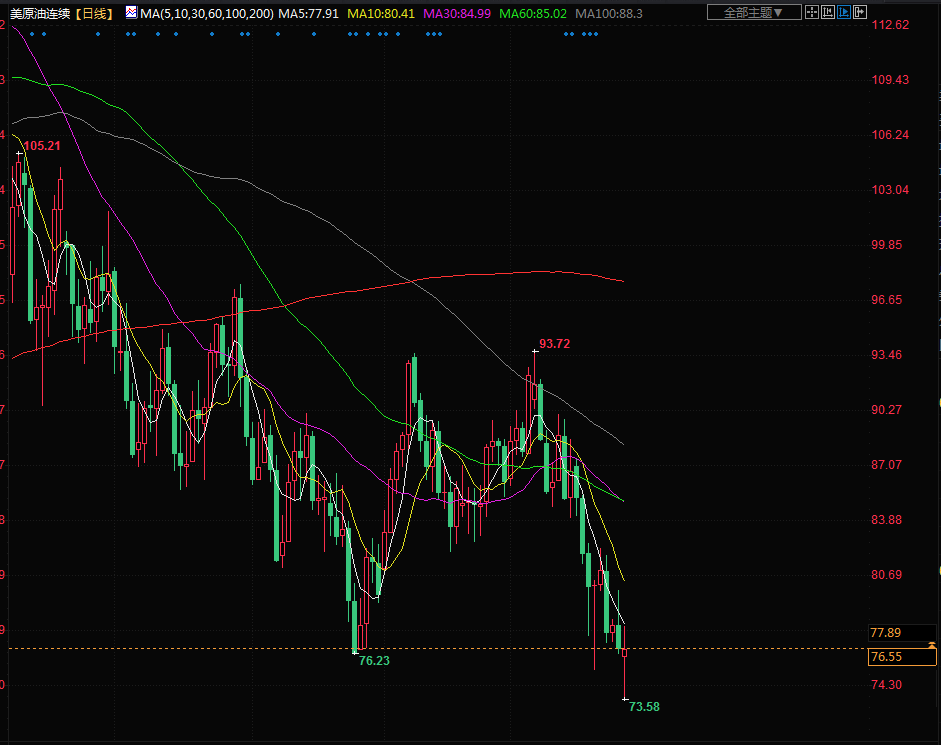Viewport: 941px width, 745px height.
Task: Activate the crosshair move icon
Action: (812, 13)
